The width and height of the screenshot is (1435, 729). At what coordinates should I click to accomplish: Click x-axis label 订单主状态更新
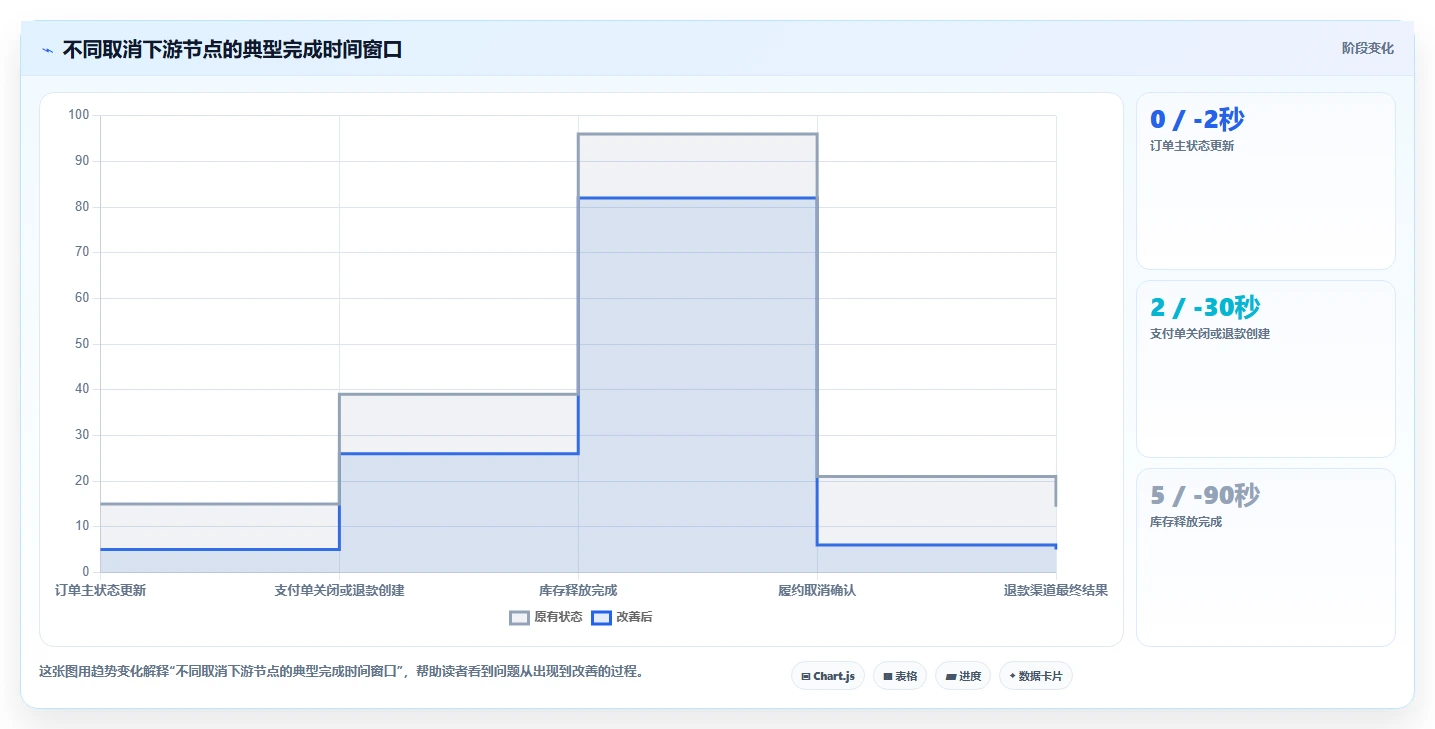[x=100, y=590]
